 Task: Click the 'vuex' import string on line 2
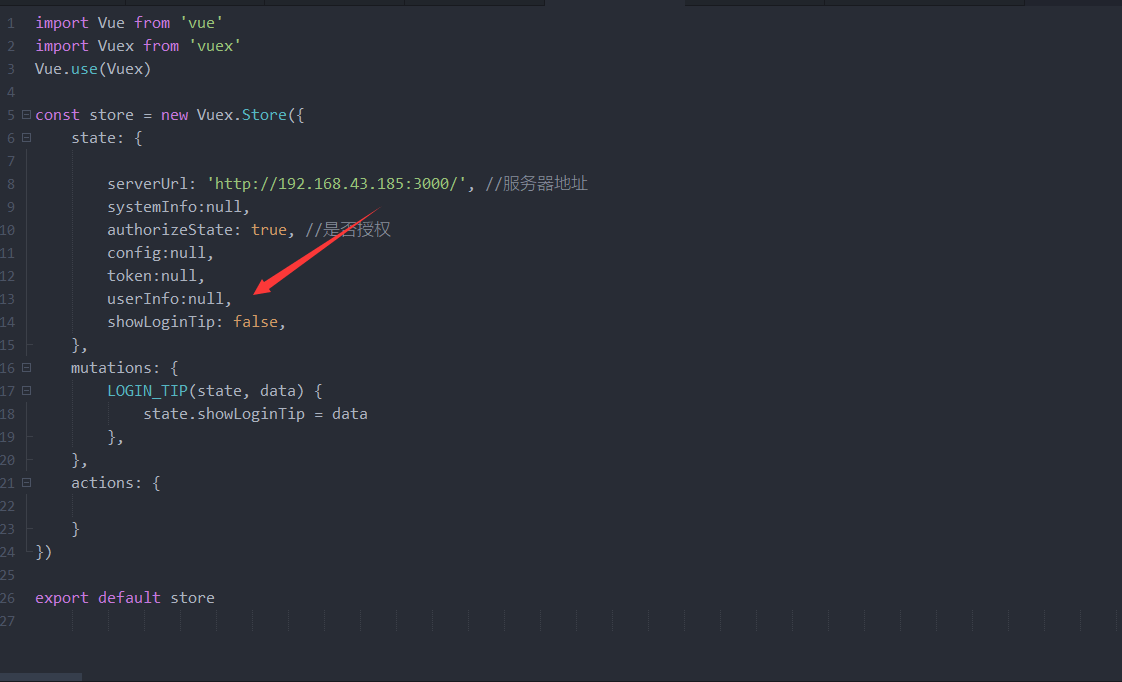pos(215,46)
